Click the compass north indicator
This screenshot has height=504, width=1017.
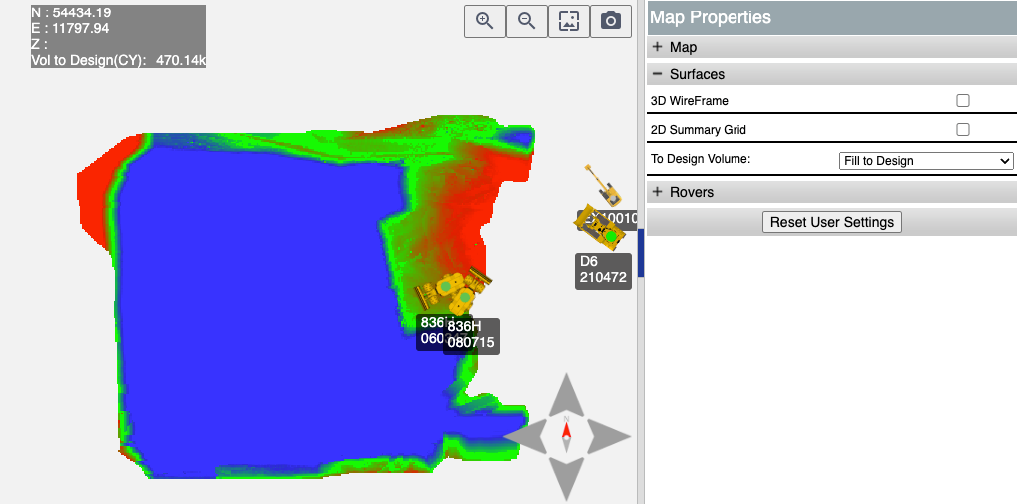click(566, 433)
